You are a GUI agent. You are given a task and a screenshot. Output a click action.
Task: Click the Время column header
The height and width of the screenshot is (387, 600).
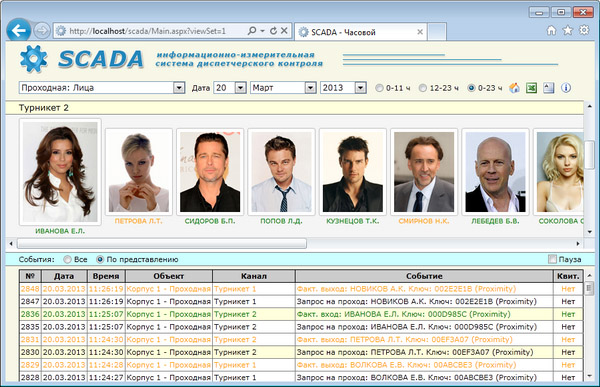pos(106,276)
